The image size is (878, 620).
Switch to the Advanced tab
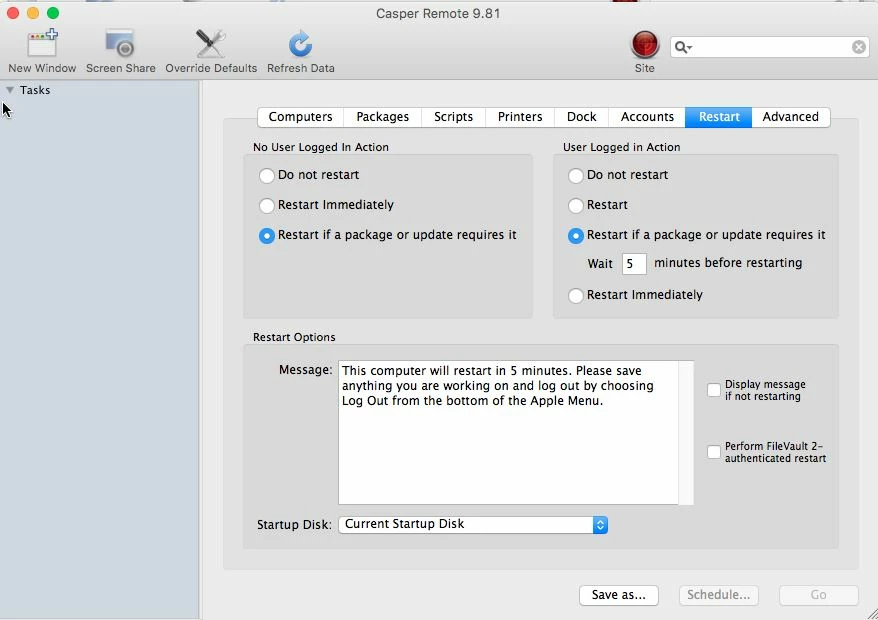pos(791,117)
